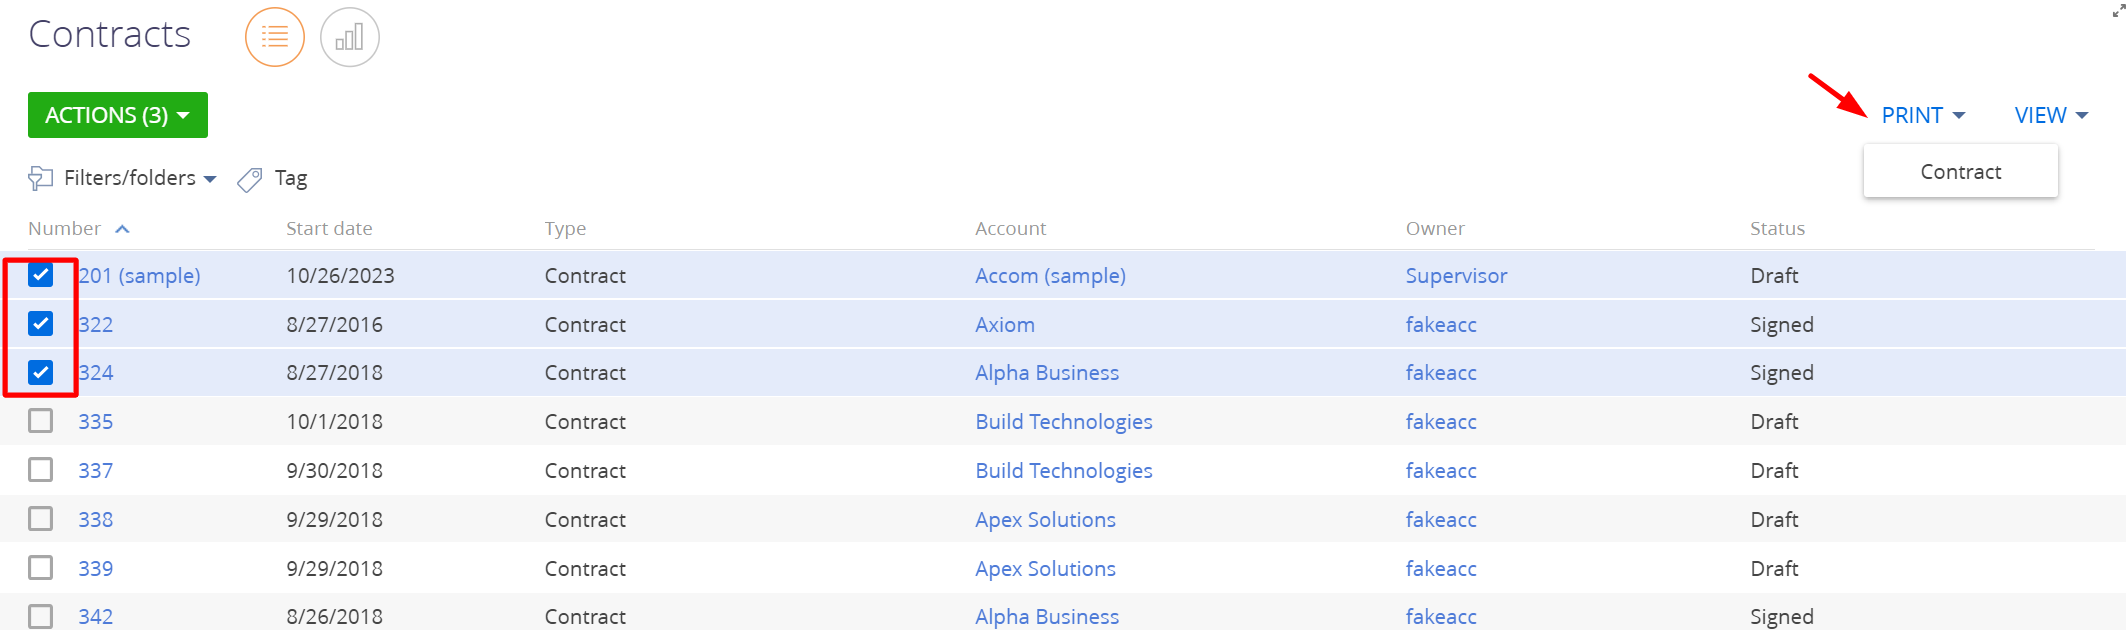Open Build Technologies account in row 335

point(1064,421)
